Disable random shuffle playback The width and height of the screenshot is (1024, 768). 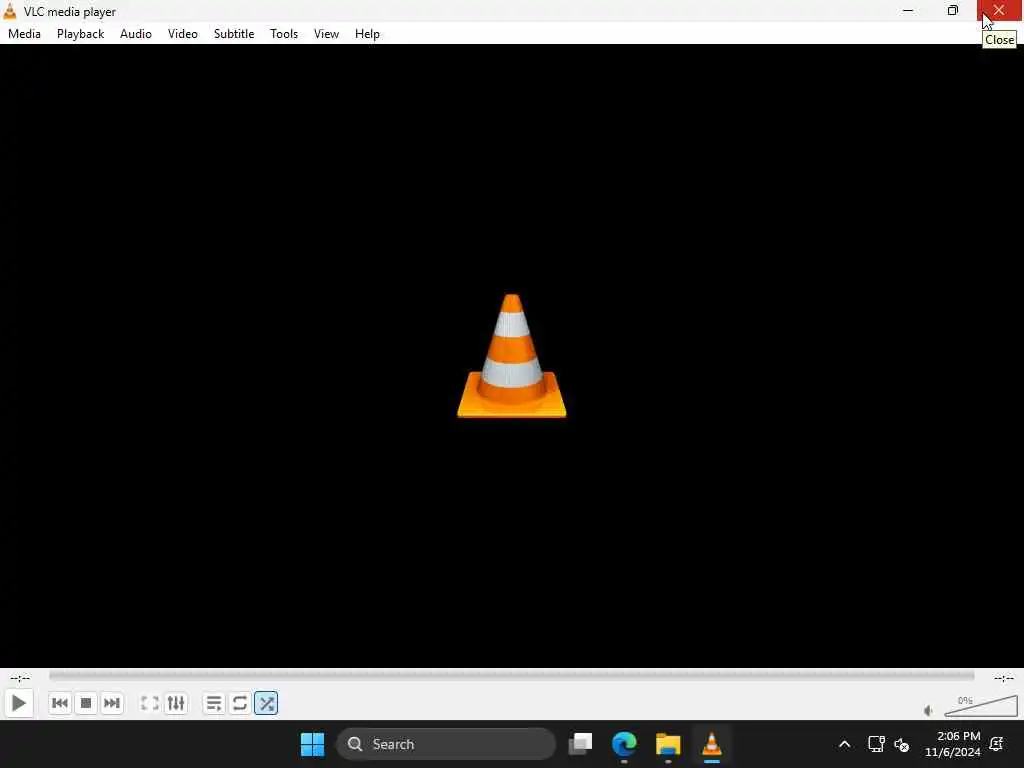click(x=266, y=703)
